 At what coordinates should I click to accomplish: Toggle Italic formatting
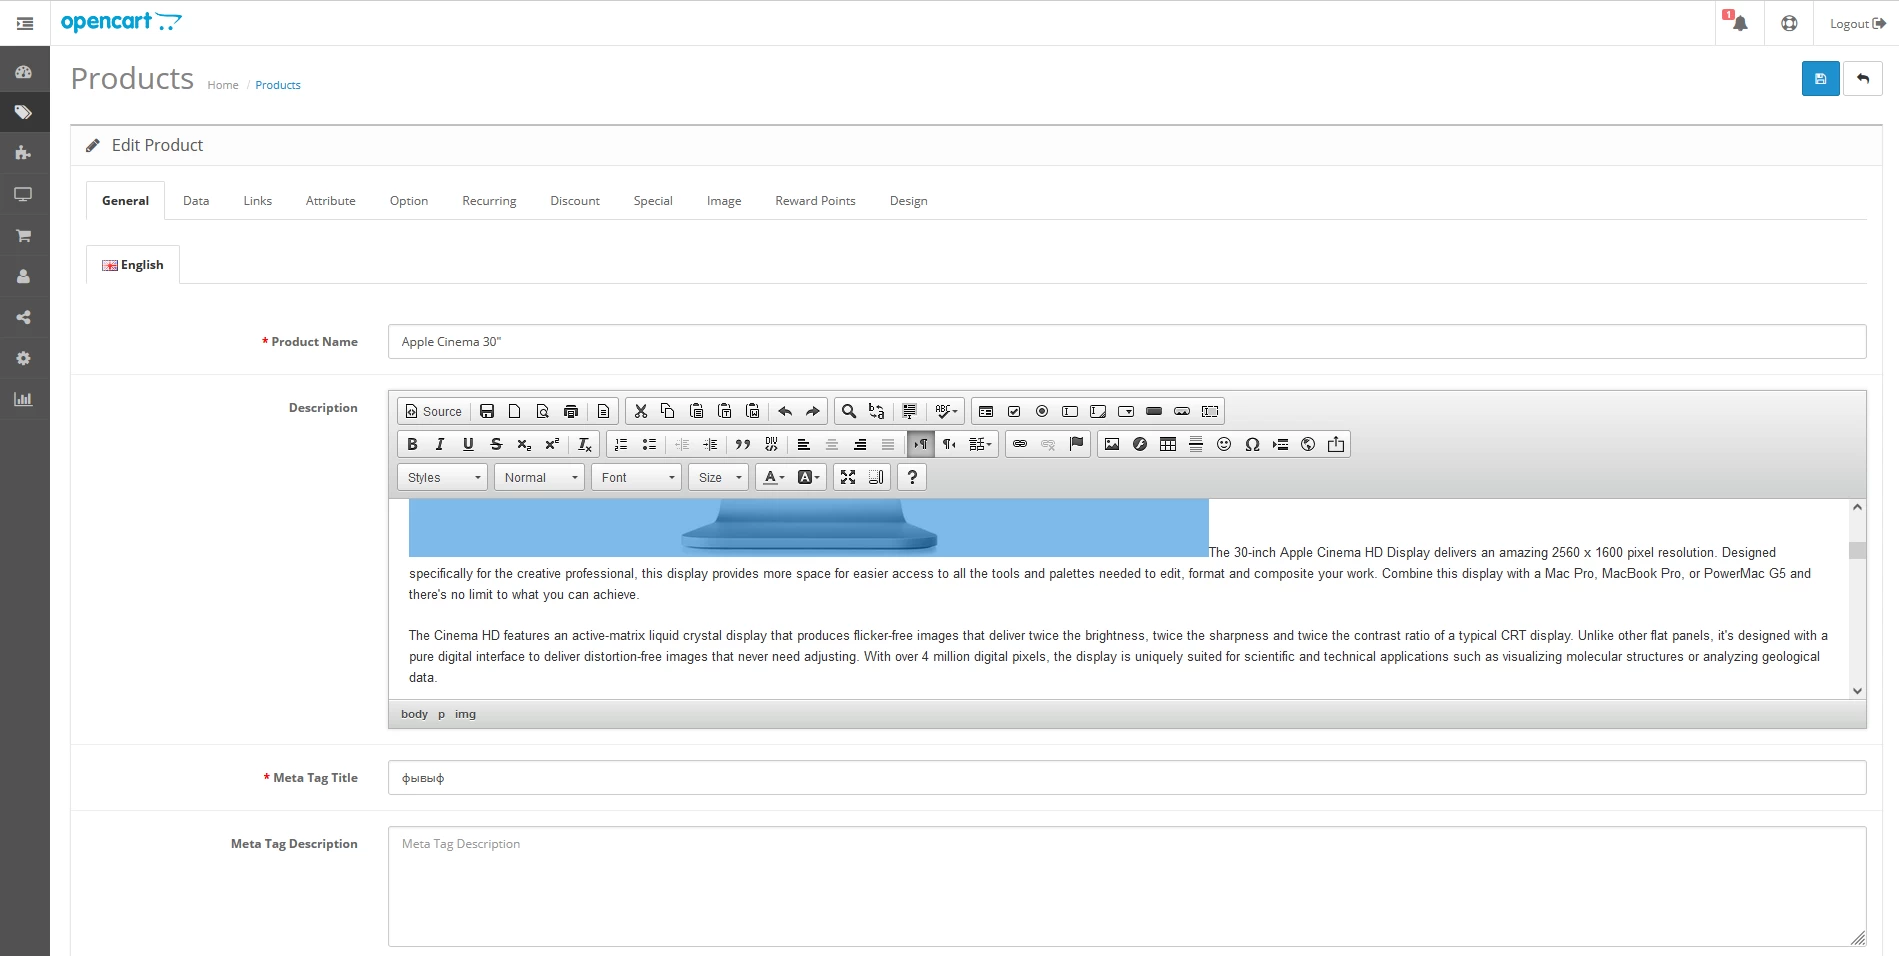[x=440, y=444]
